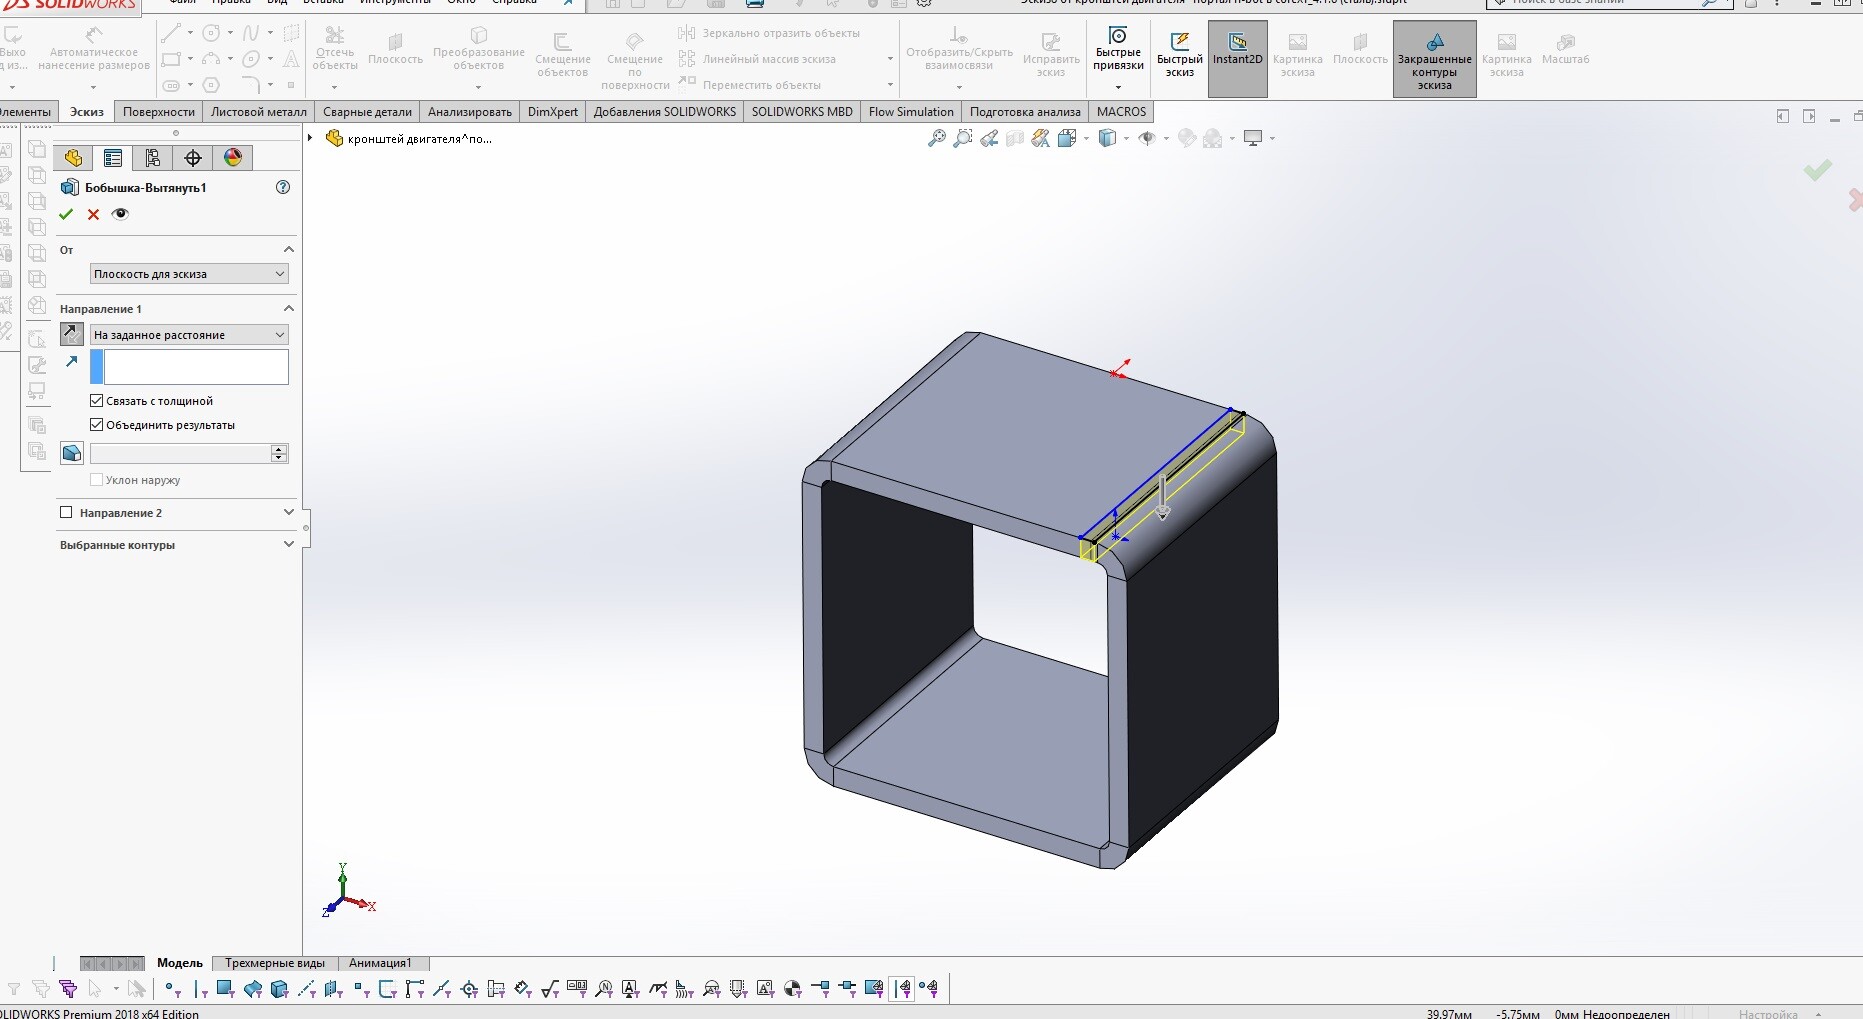Open 'На заданное расстояние' end condition dropdown
Viewport: 1863px width, 1019px height.
point(189,335)
